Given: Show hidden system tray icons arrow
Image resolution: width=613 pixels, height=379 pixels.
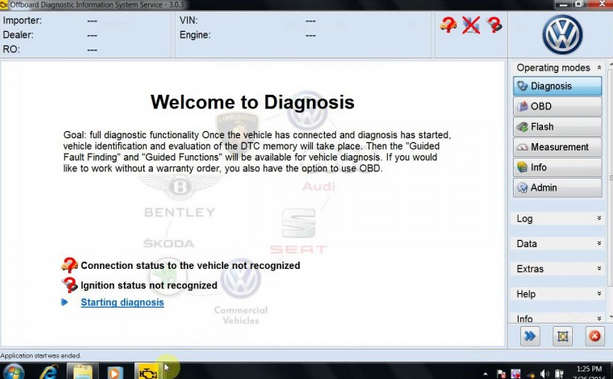Looking at the screenshot, I should [485, 374].
